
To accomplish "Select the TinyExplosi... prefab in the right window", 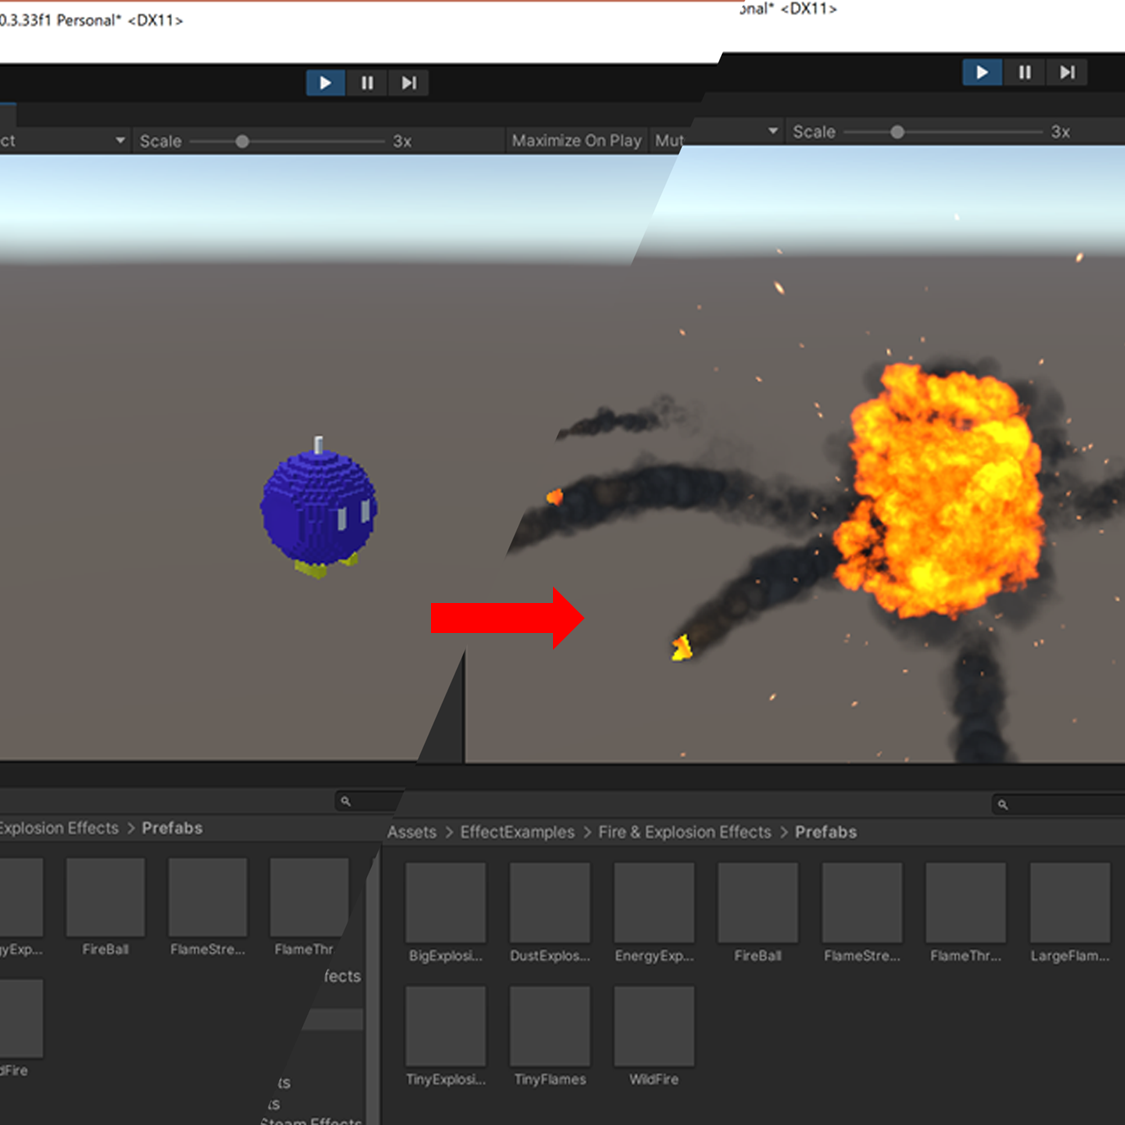I will tap(446, 1036).
